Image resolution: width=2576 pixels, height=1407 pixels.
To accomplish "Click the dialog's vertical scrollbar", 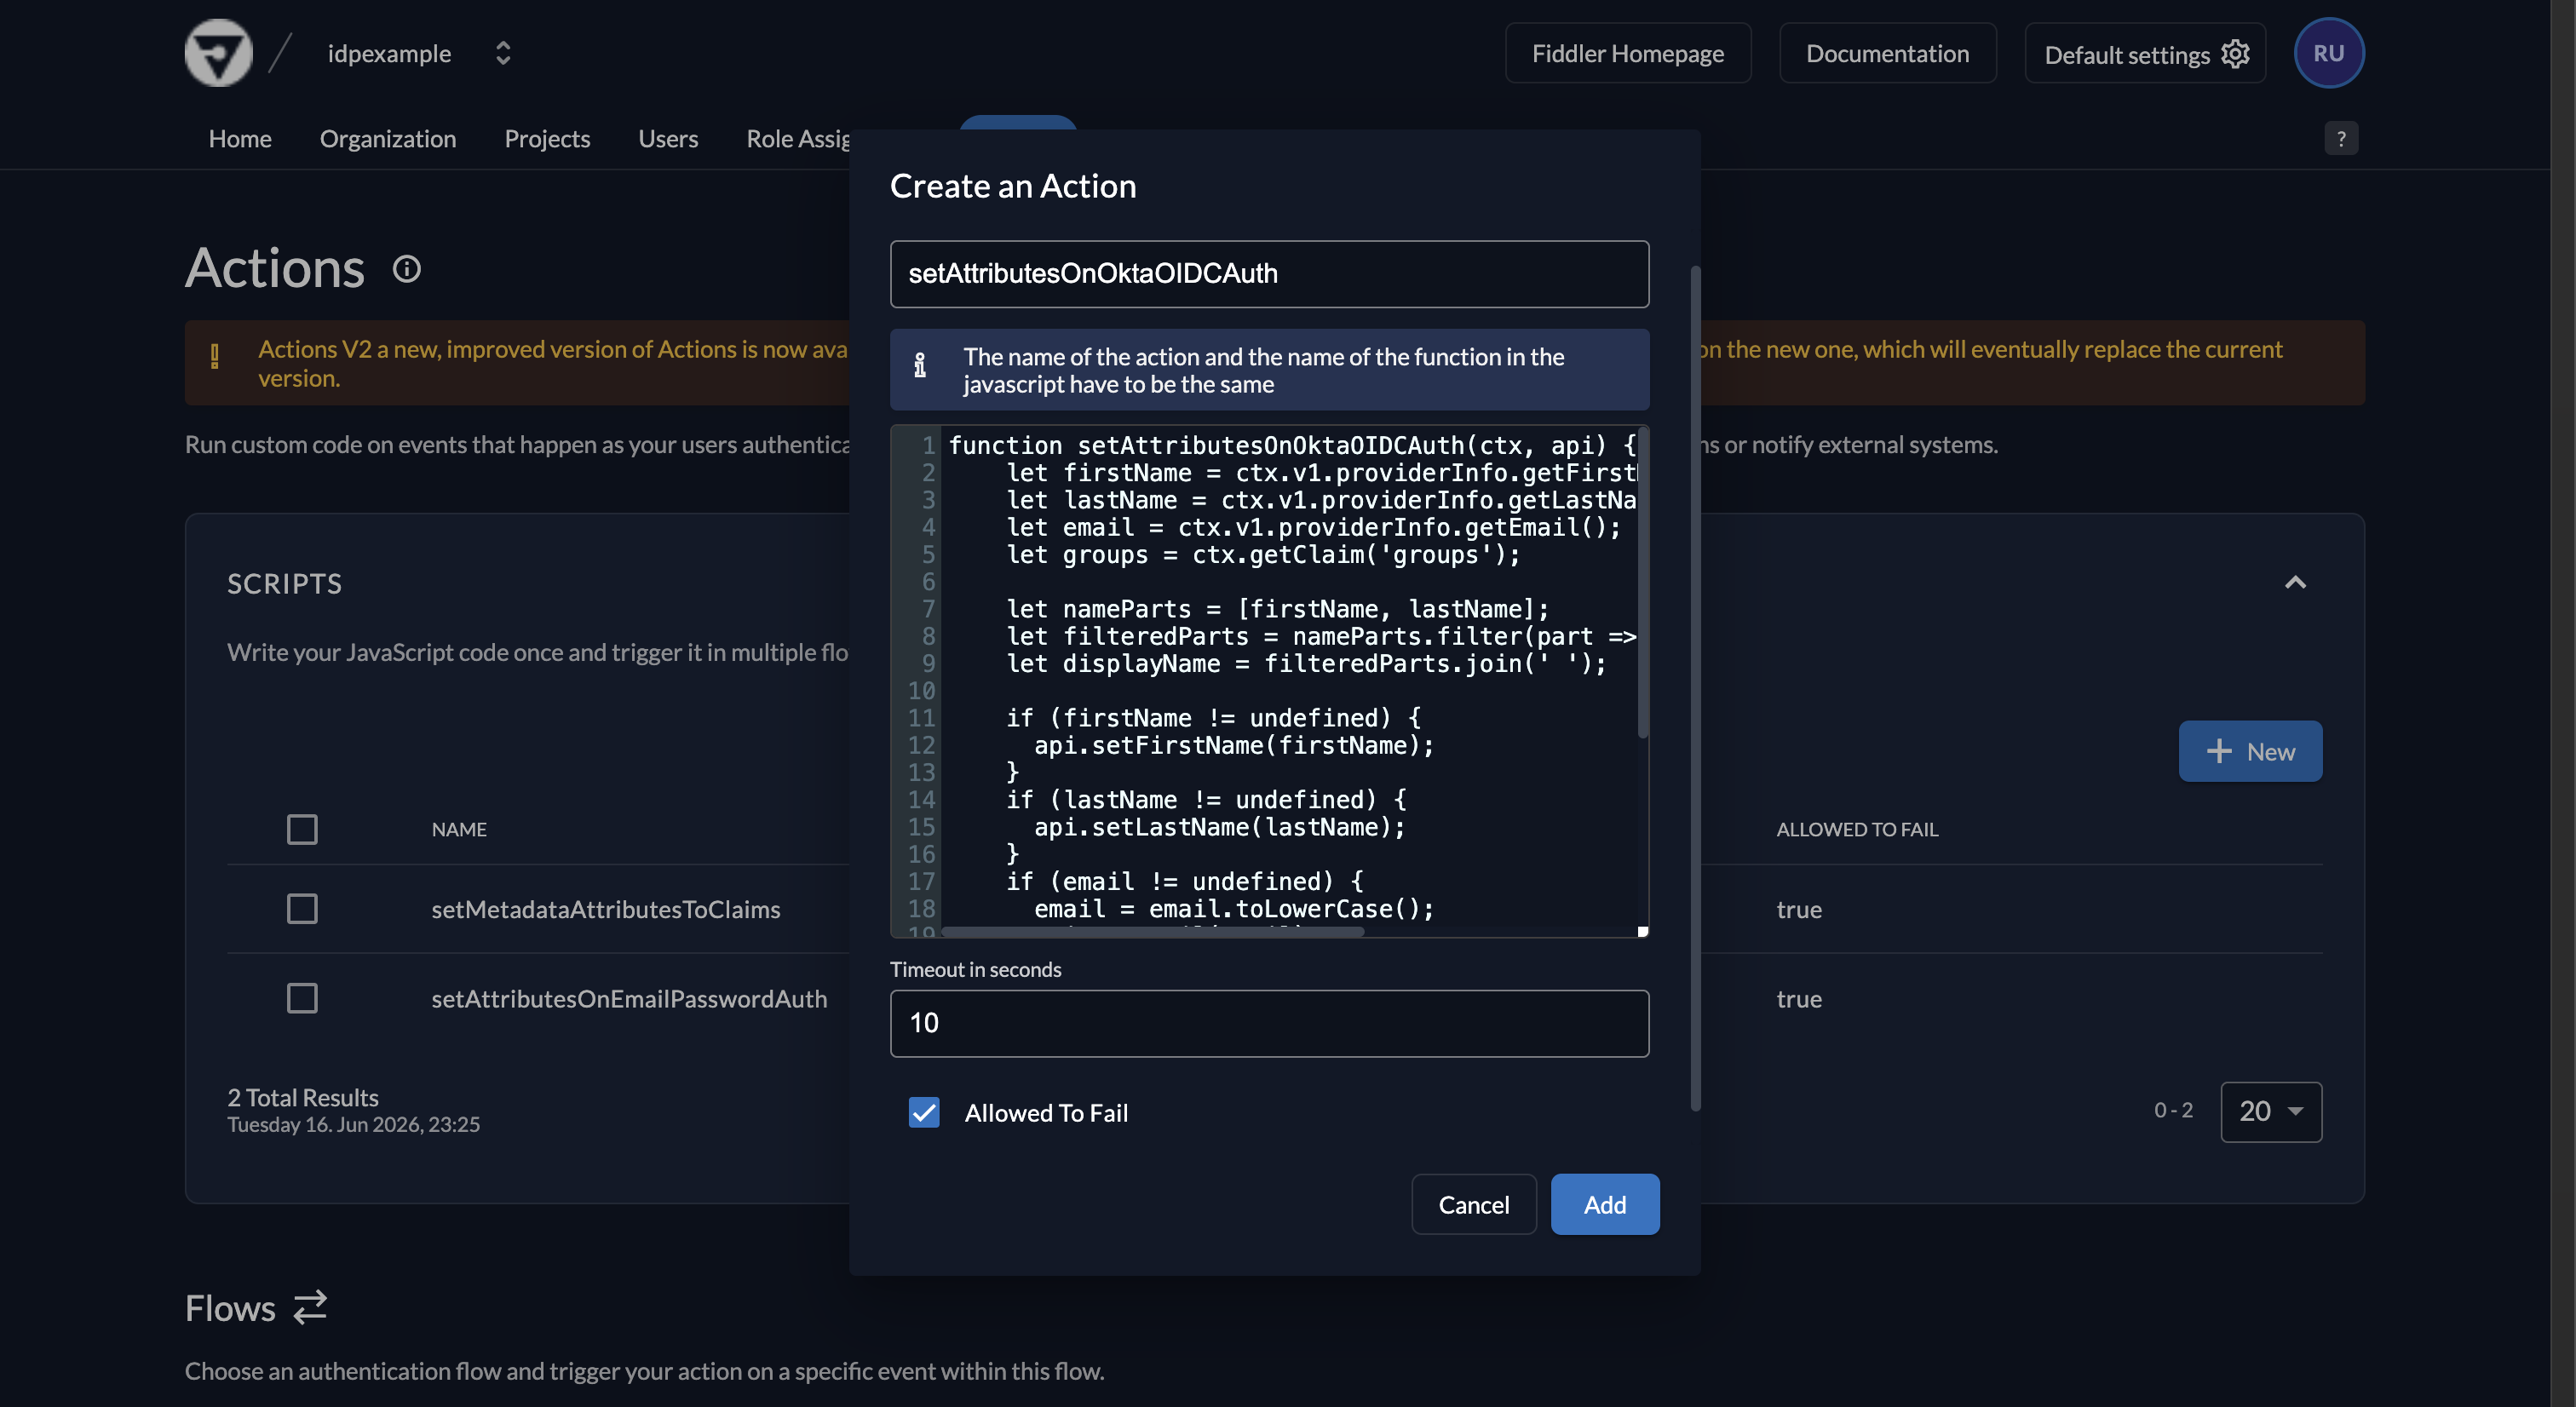I will point(1694,688).
